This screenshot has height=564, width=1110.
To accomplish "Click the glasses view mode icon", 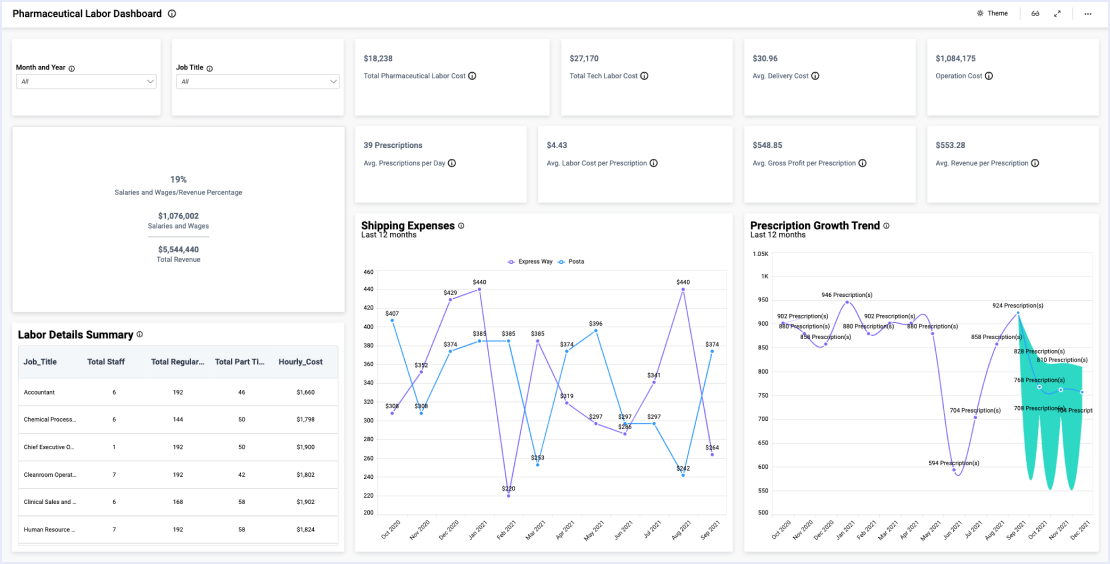I will pos(1036,14).
